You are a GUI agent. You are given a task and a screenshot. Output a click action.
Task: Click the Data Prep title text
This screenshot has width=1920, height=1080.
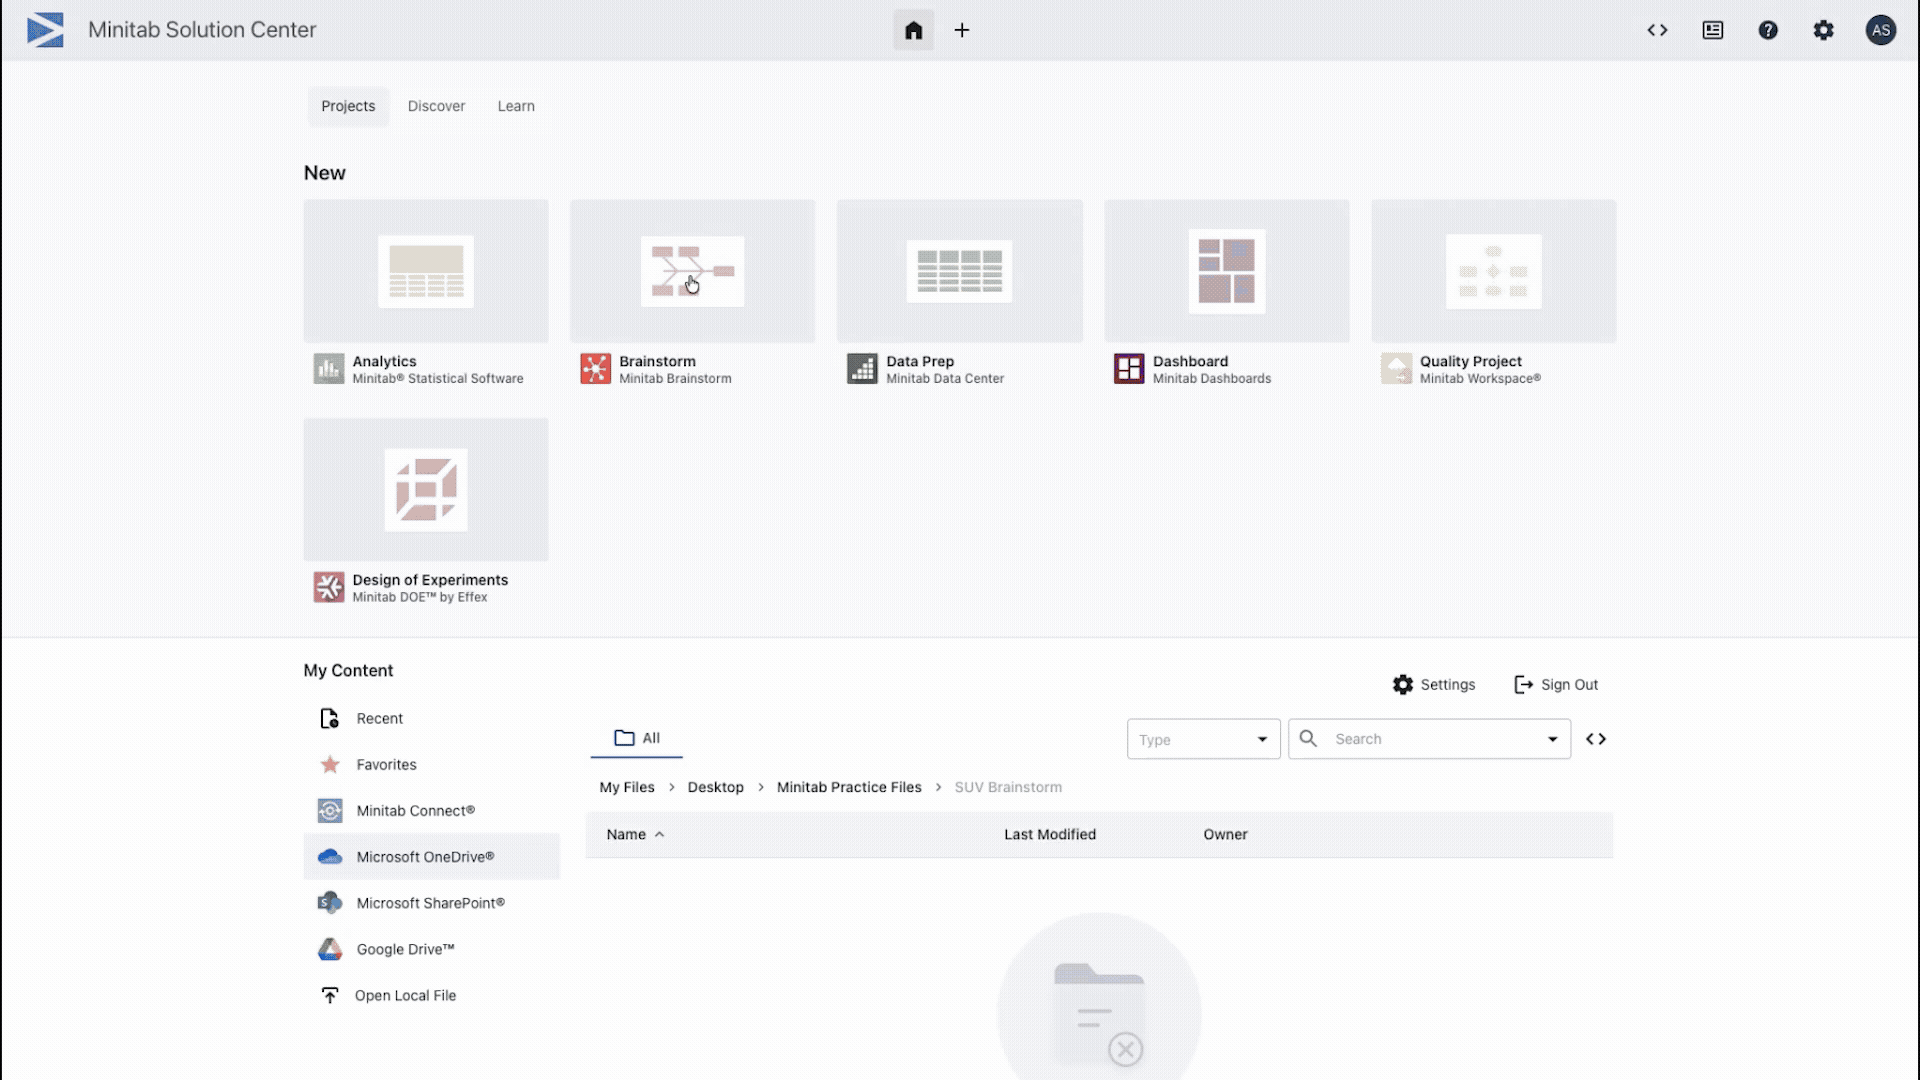(x=920, y=361)
